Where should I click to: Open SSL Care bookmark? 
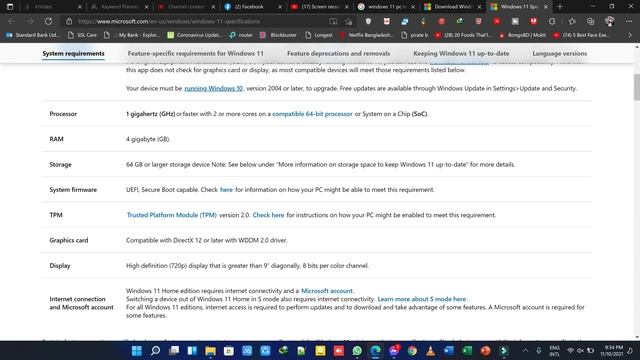point(82,35)
